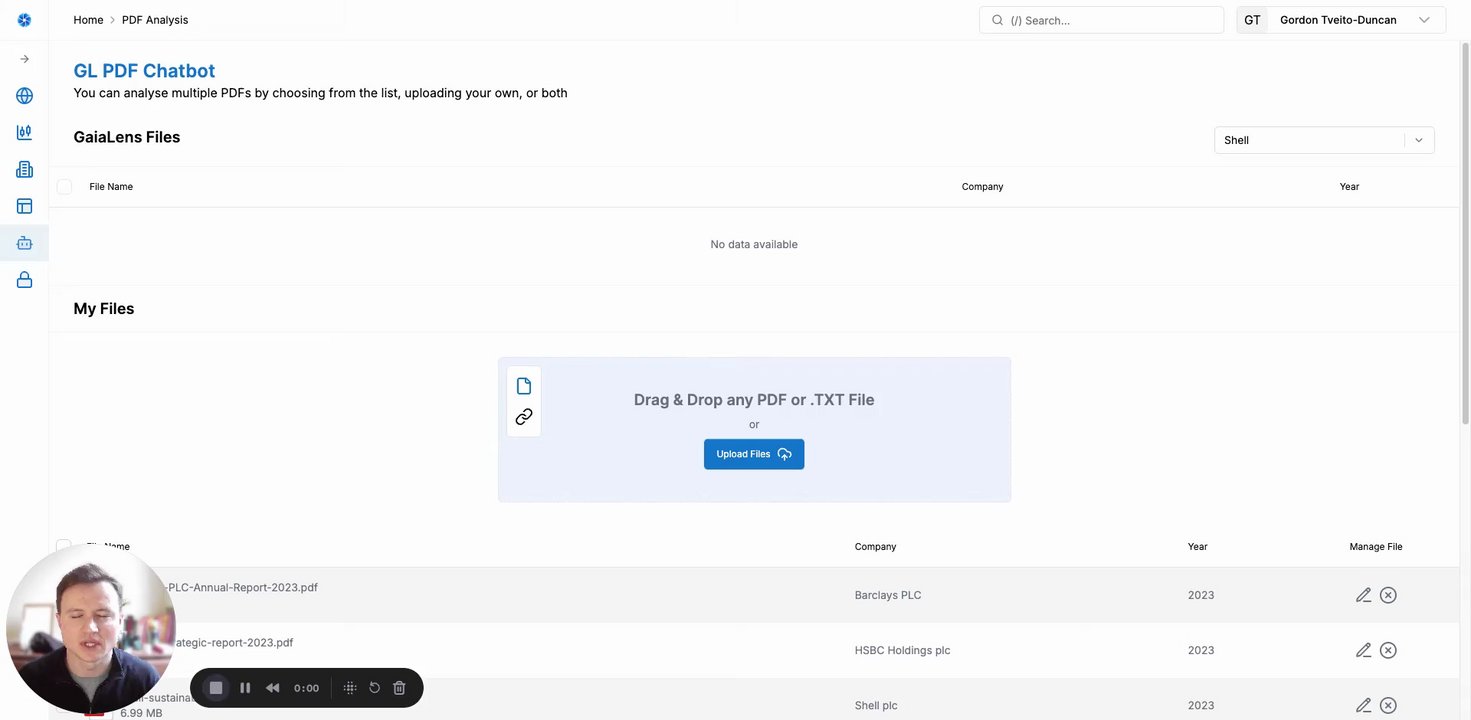
Task: Click the My Files Company column header
Action: pyautogui.click(x=875, y=547)
